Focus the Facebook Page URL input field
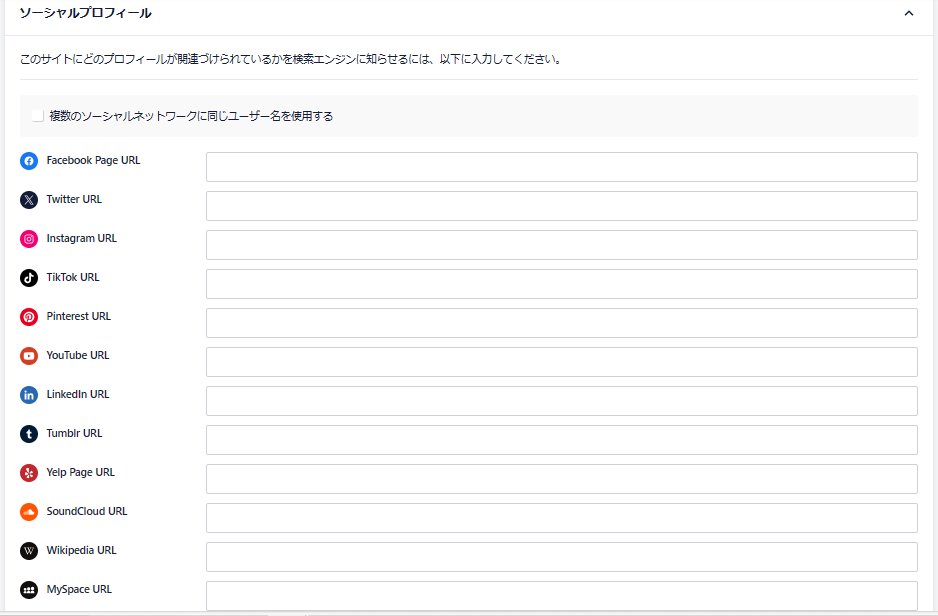Image resolution: width=938 pixels, height=616 pixels. (x=562, y=167)
